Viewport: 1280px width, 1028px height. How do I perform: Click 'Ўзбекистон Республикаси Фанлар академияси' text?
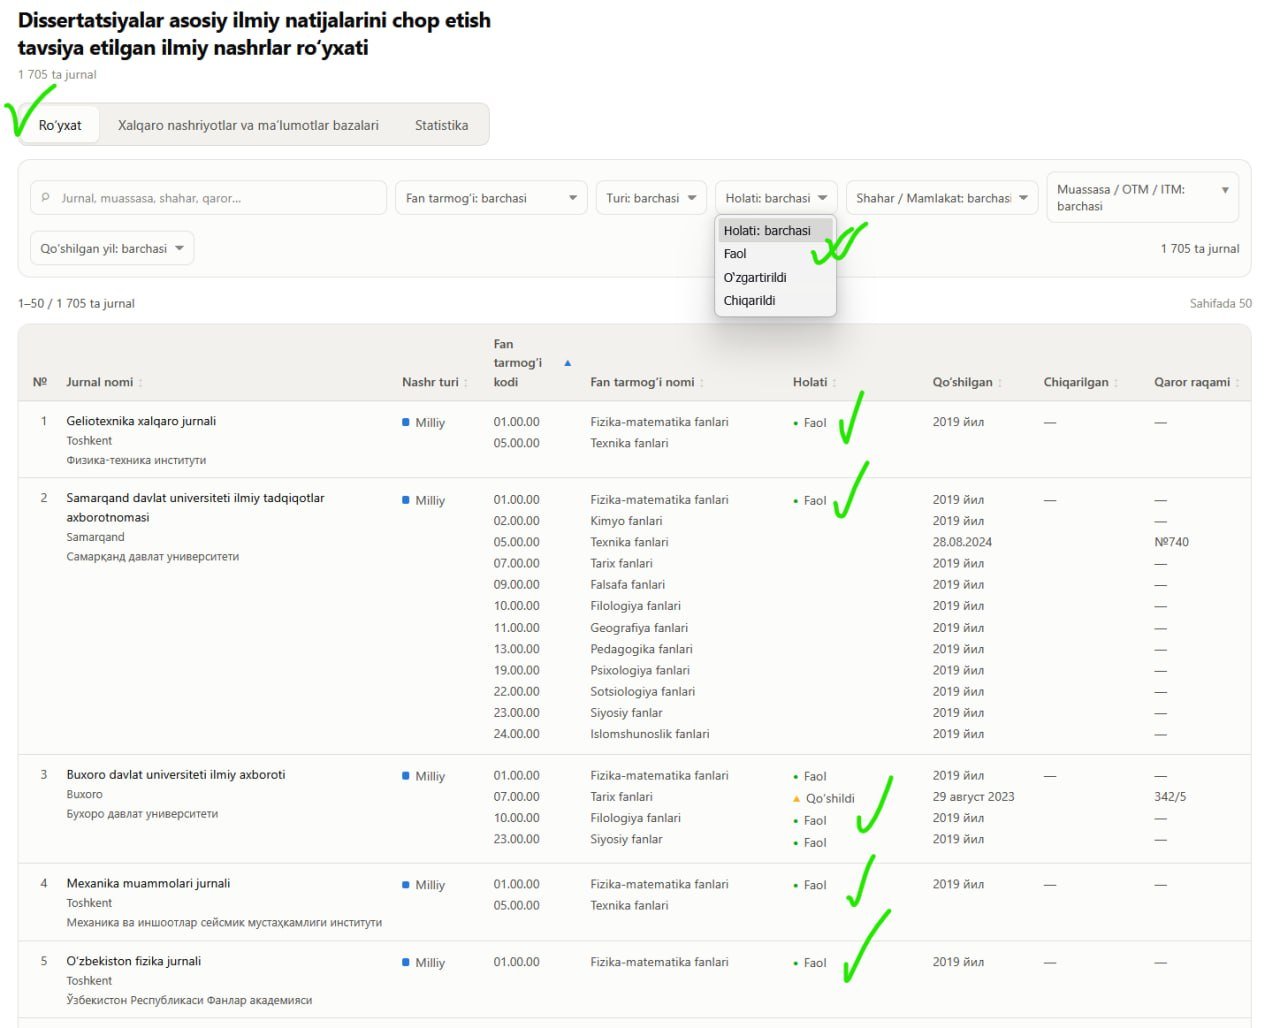[189, 1000]
